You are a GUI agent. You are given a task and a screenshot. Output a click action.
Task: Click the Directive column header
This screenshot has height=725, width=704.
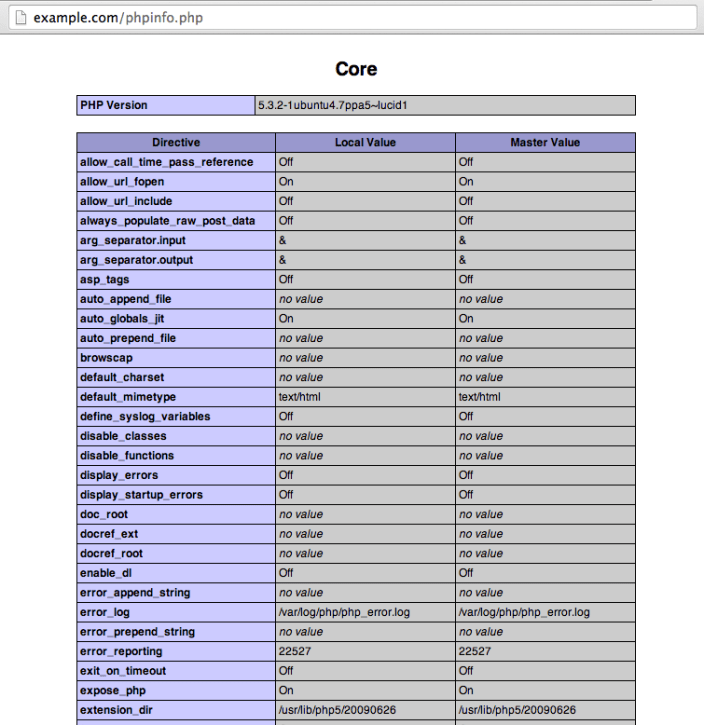pos(176,142)
